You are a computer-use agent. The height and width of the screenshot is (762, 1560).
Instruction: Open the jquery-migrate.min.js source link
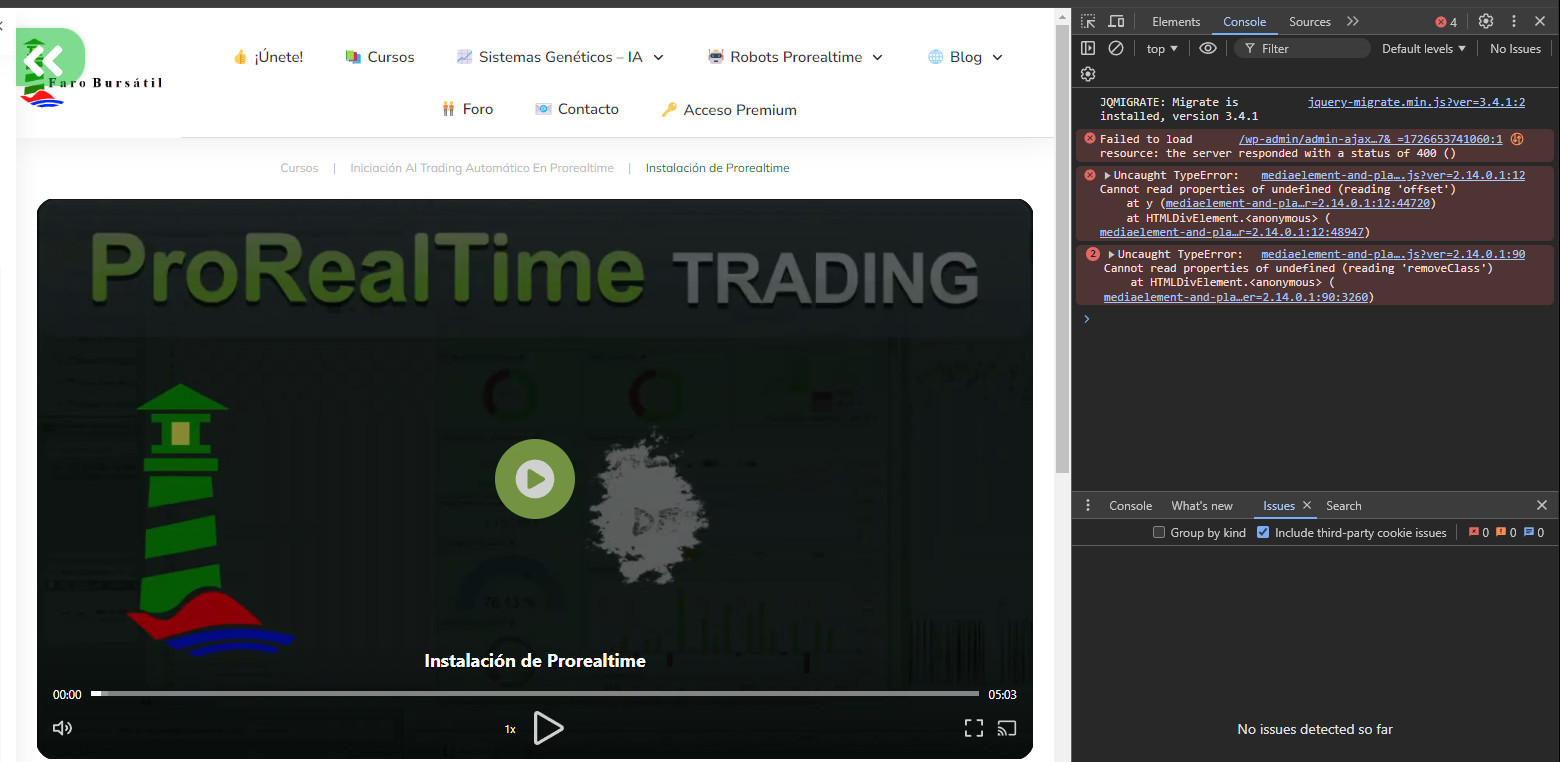(x=1416, y=102)
